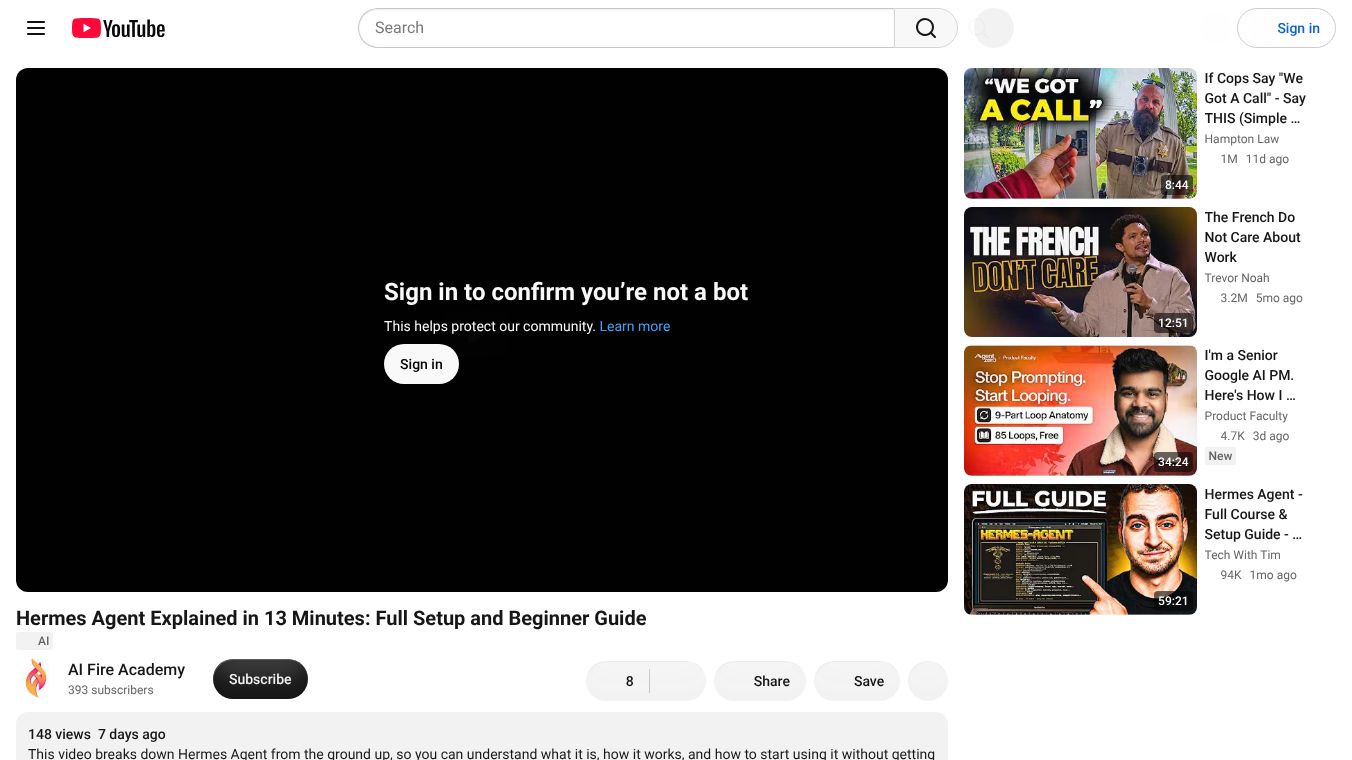Click the 34:24 duration badge
The width and height of the screenshot is (1352, 760).
1173,462
